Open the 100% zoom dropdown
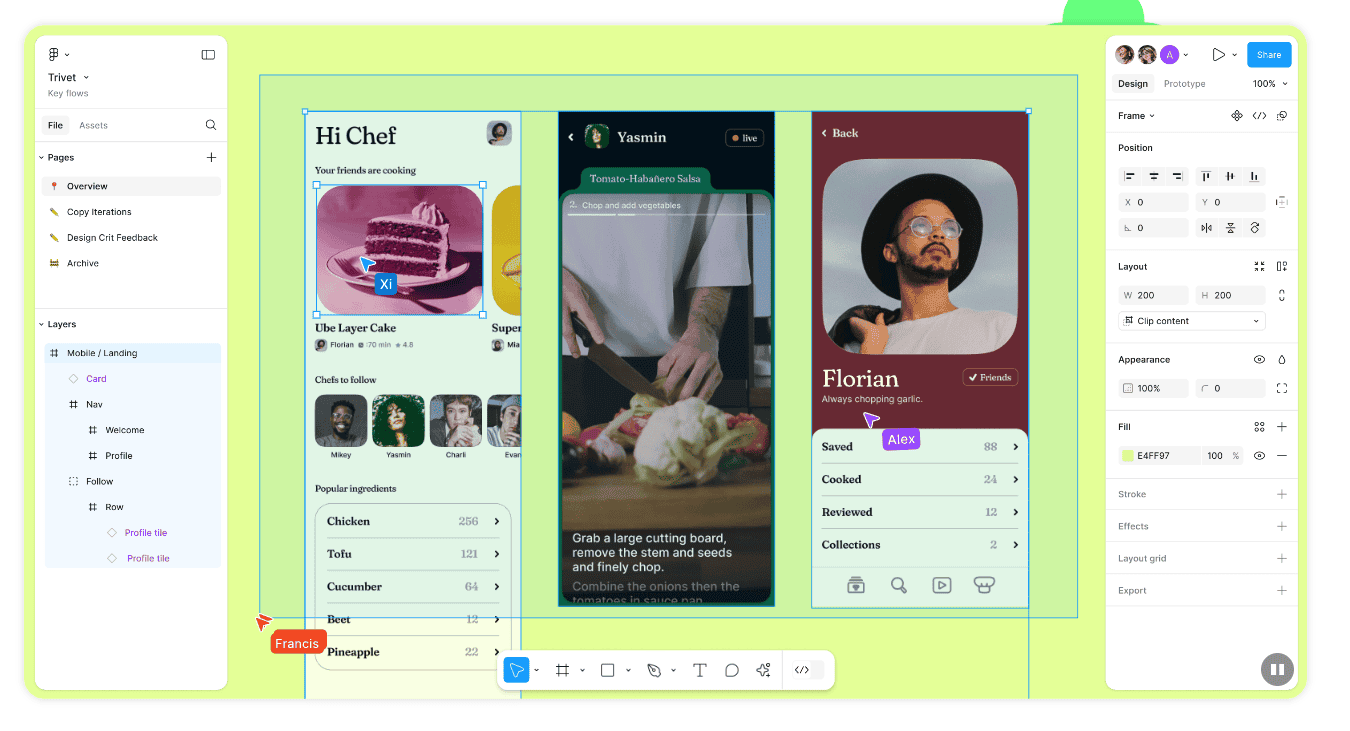 tap(1270, 84)
